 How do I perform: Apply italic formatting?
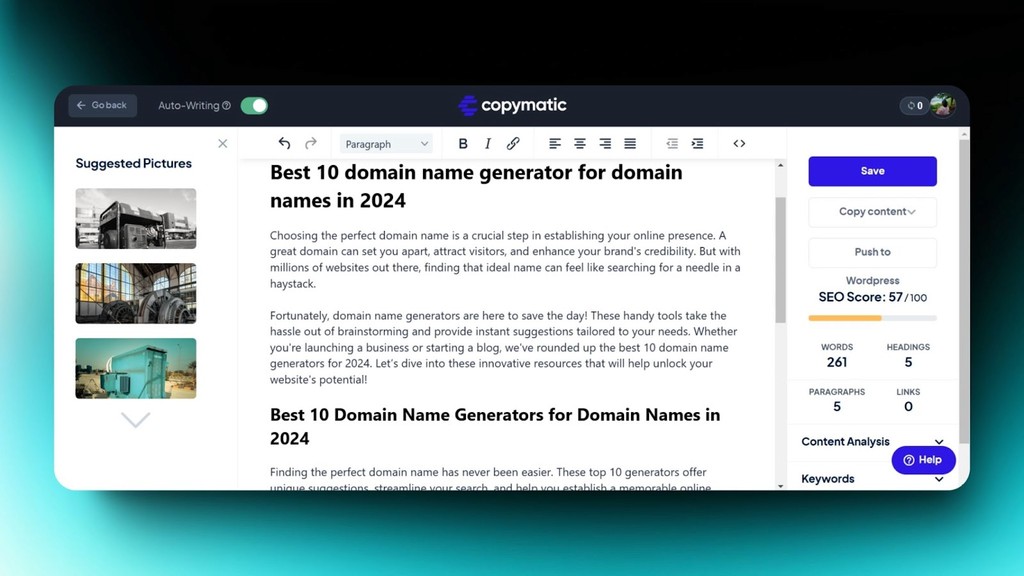coord(487,143)
